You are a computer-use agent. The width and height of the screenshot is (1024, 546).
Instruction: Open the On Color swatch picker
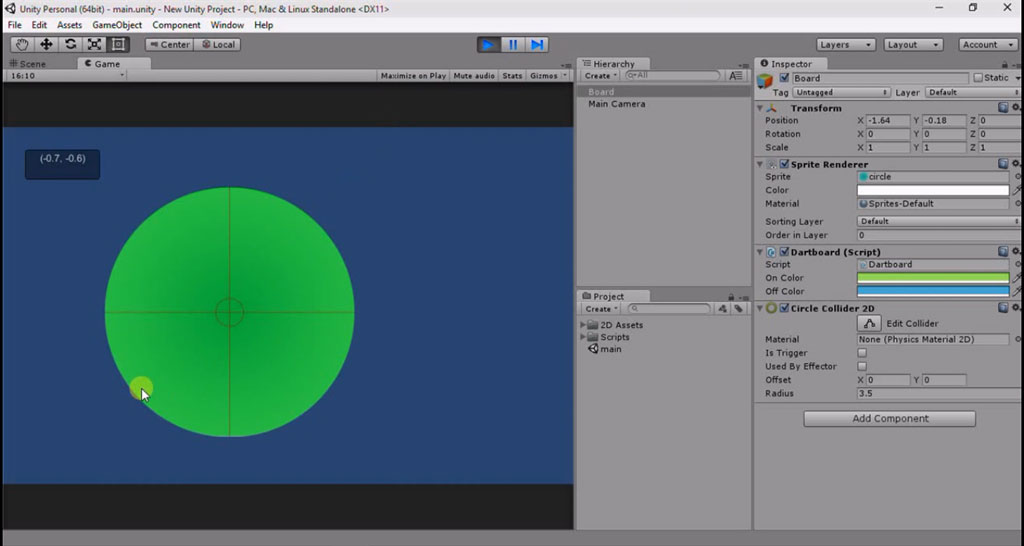pyautogui.click(x=932, y=278)
